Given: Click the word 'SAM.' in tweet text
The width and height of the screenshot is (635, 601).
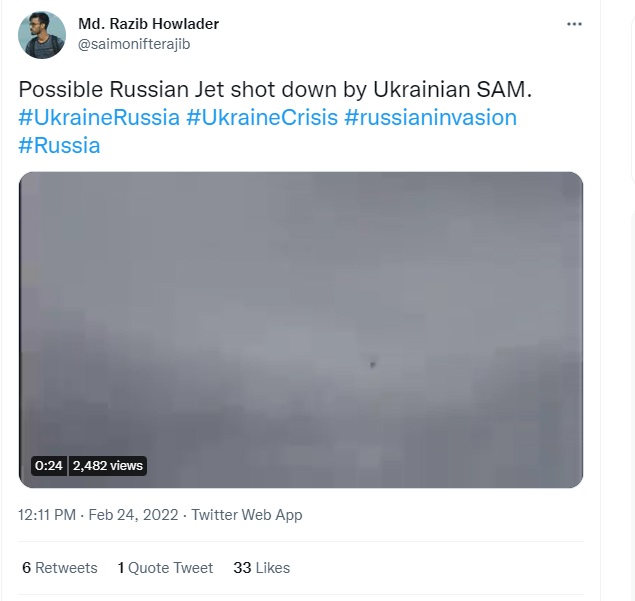Looking at the screenshot, I should tap(508, 89).
